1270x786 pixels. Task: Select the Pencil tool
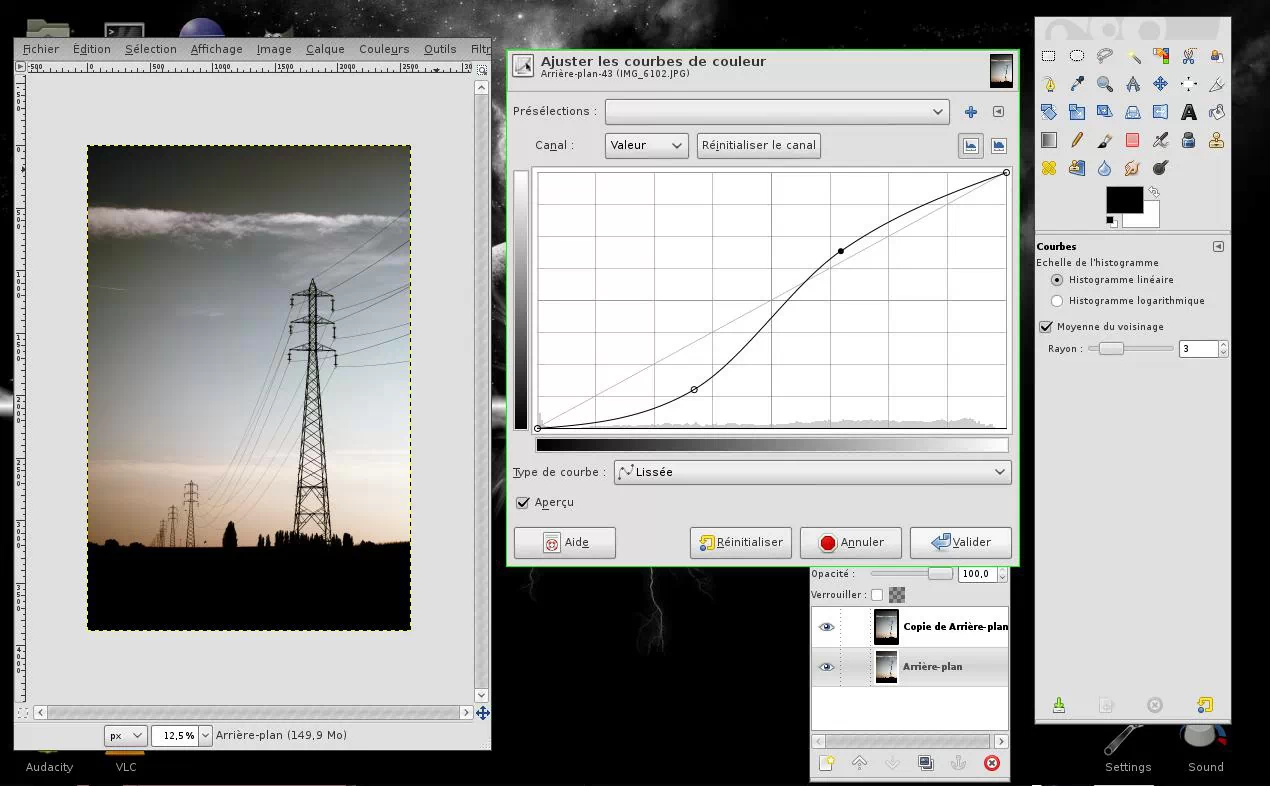click(1077, 141)
